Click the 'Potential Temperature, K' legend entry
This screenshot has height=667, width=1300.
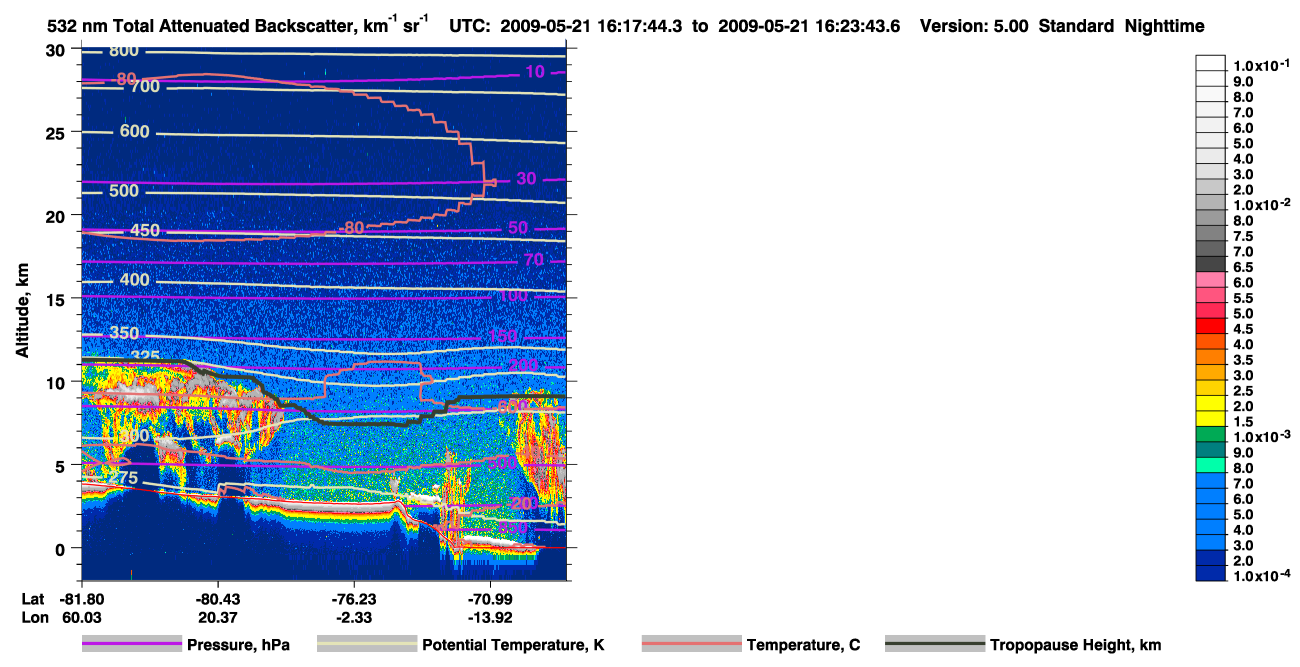[x=513, y=645]
